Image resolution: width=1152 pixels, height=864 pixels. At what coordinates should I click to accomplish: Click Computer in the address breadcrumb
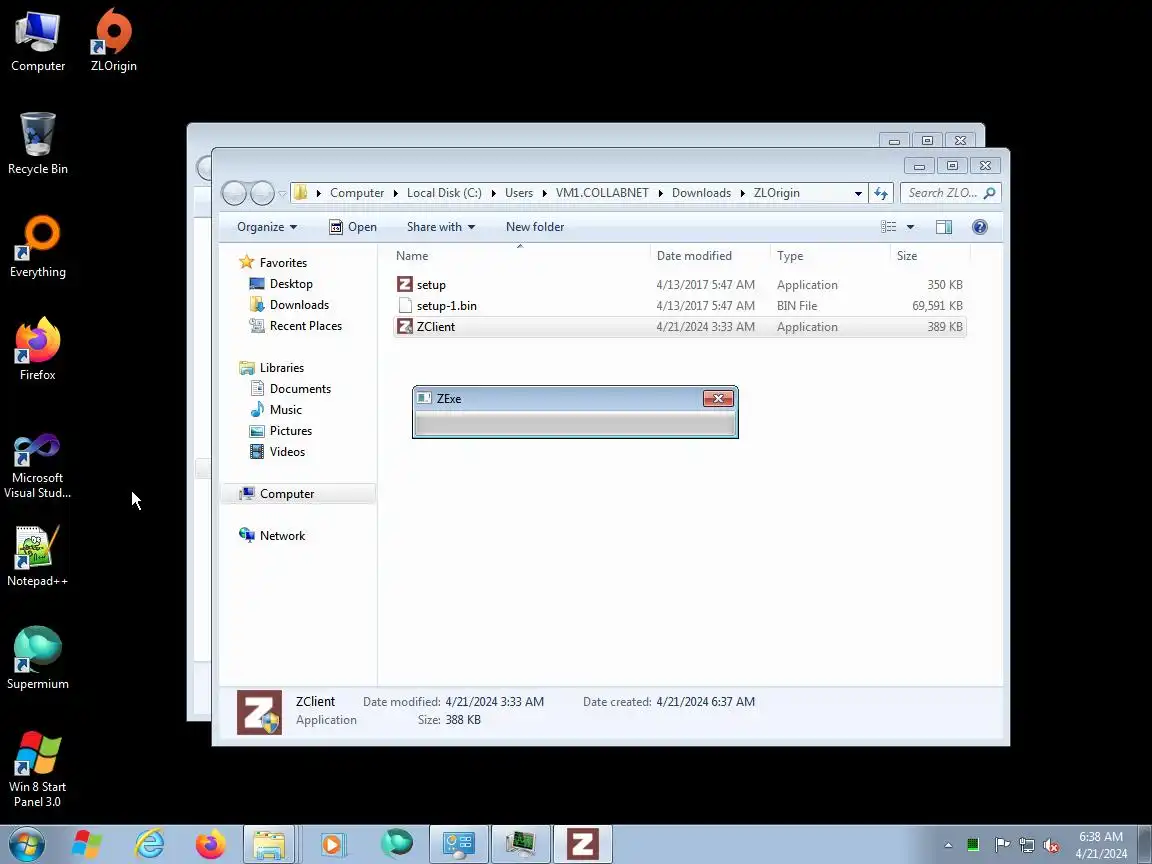pos(356,193)
